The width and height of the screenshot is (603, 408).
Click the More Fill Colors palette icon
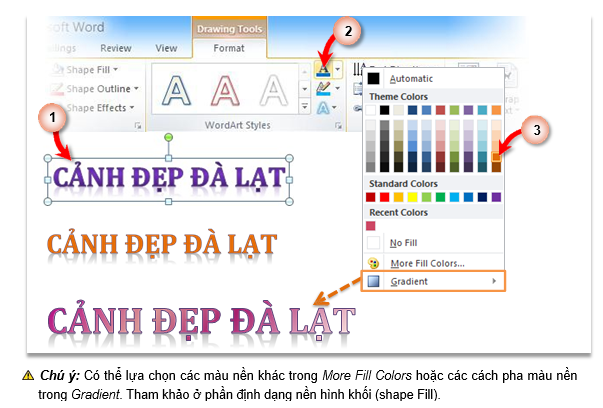pyautogui.click(x=374, y=263)
